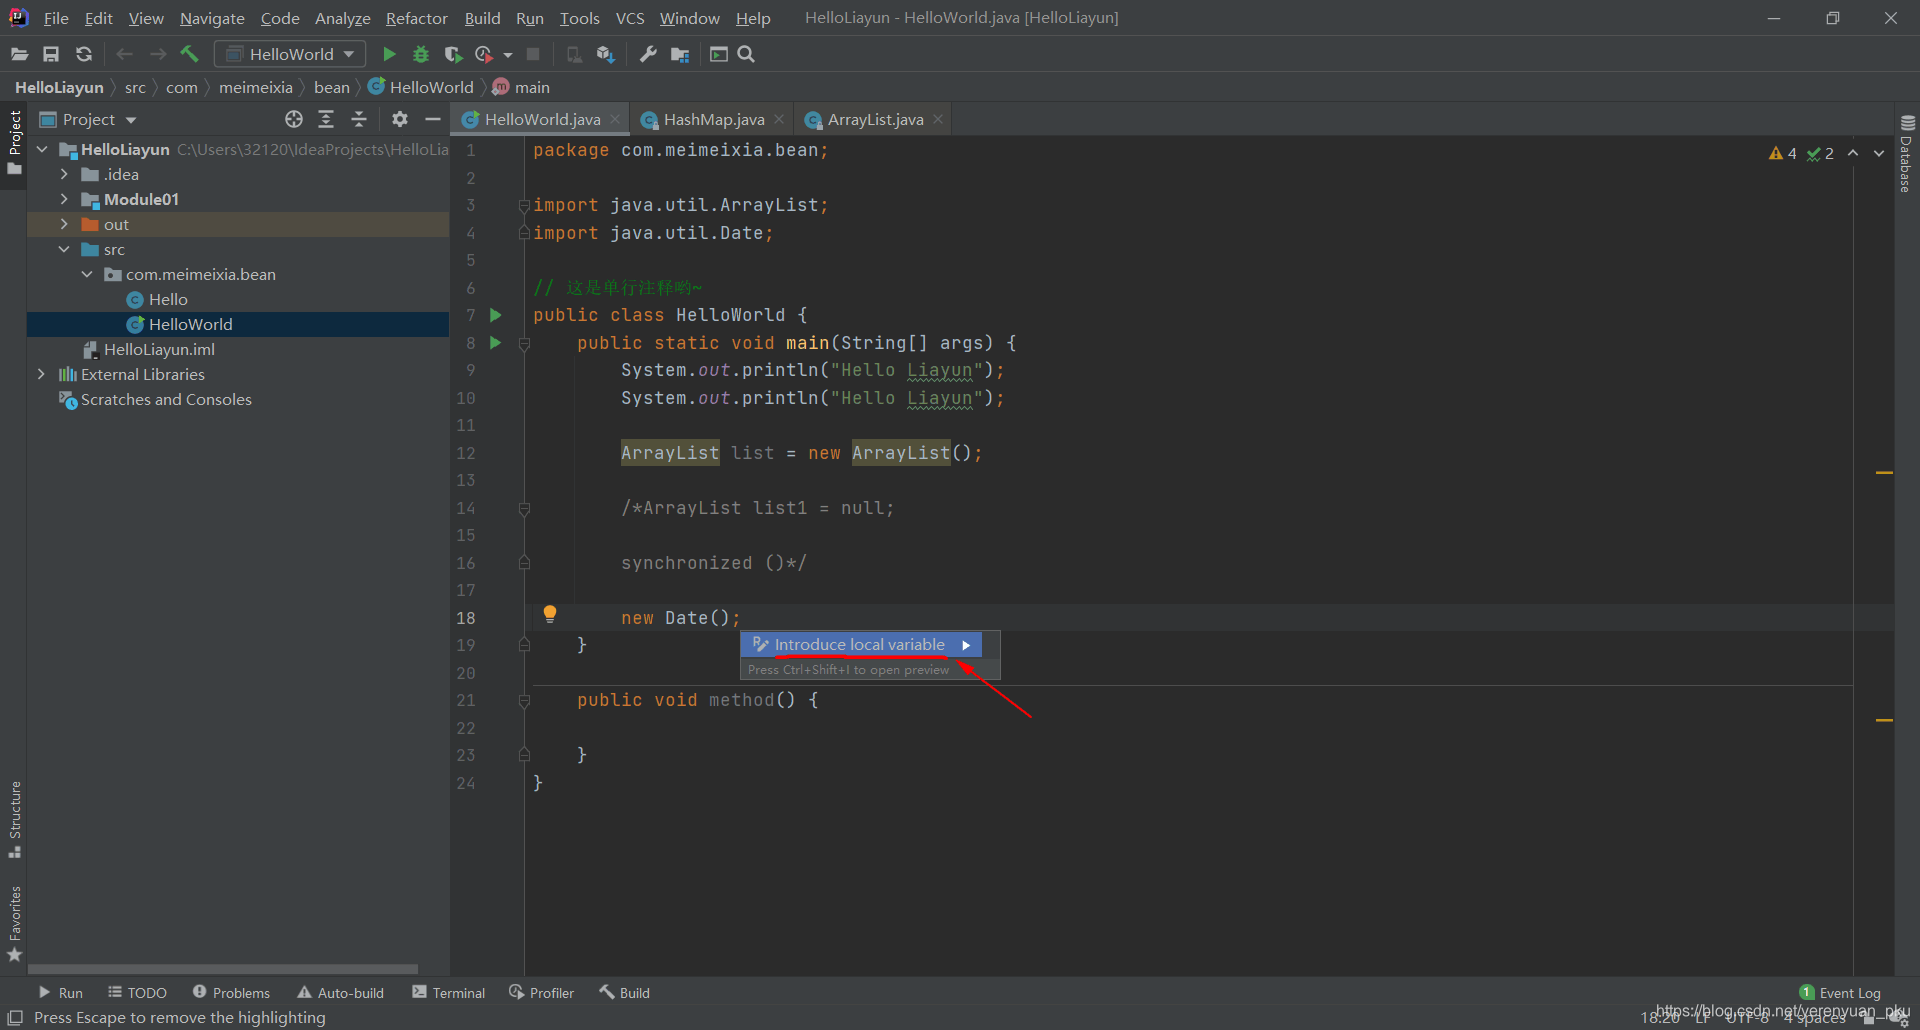Viewport: 1920px width, 1030px height.
Task: Click the run gutter arrow beside main method
Action: click(495, 343)
